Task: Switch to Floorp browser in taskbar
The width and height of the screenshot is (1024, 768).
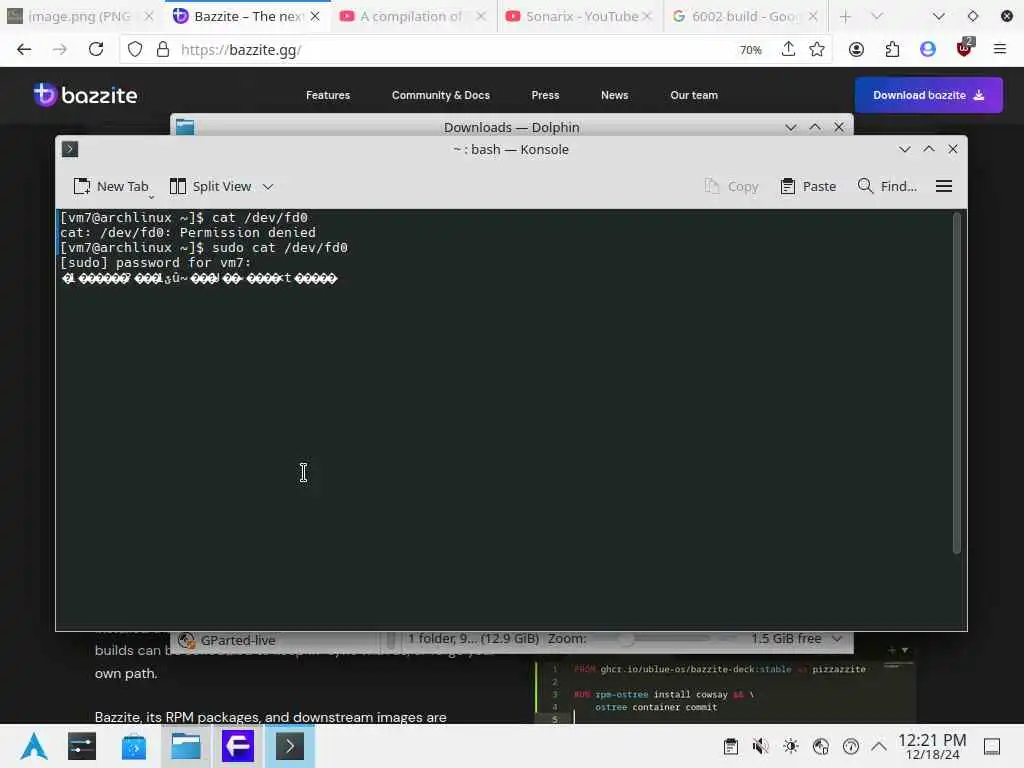Action: (238, 746)
